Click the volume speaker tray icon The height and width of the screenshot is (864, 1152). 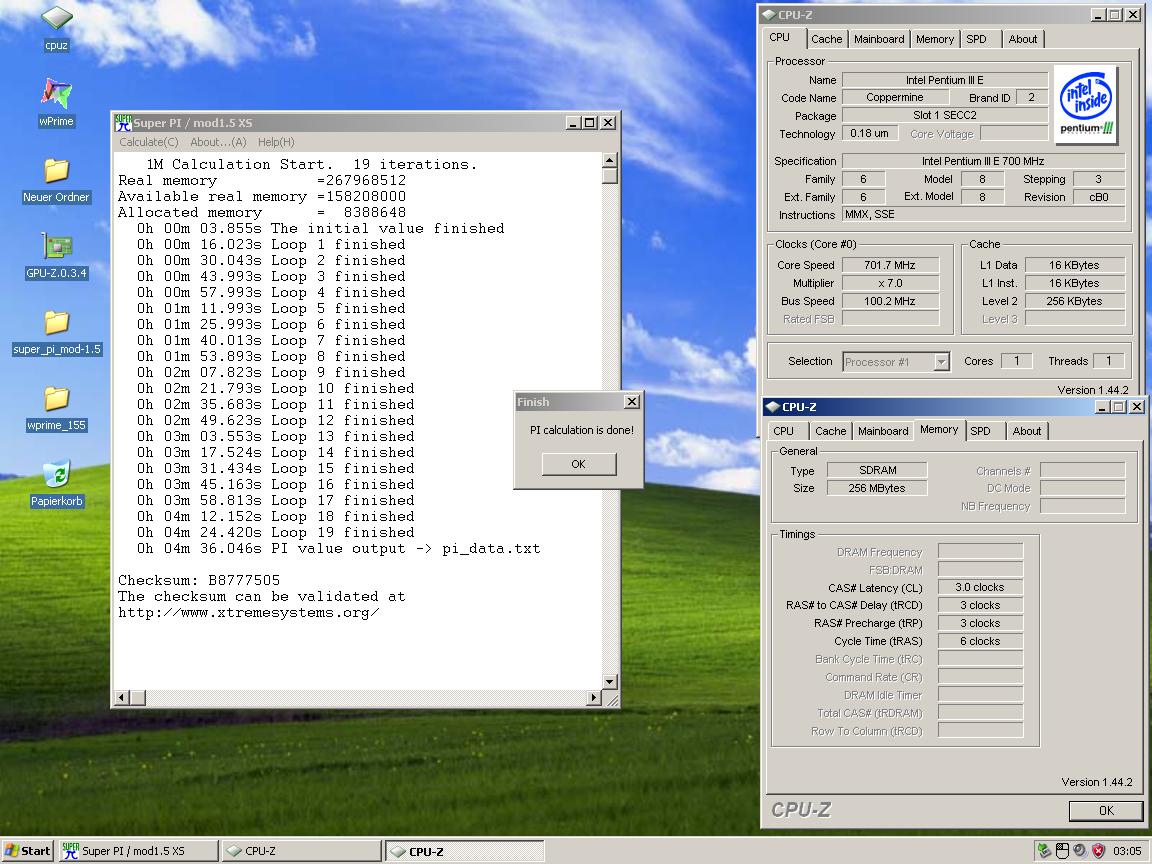[1080, 851]
